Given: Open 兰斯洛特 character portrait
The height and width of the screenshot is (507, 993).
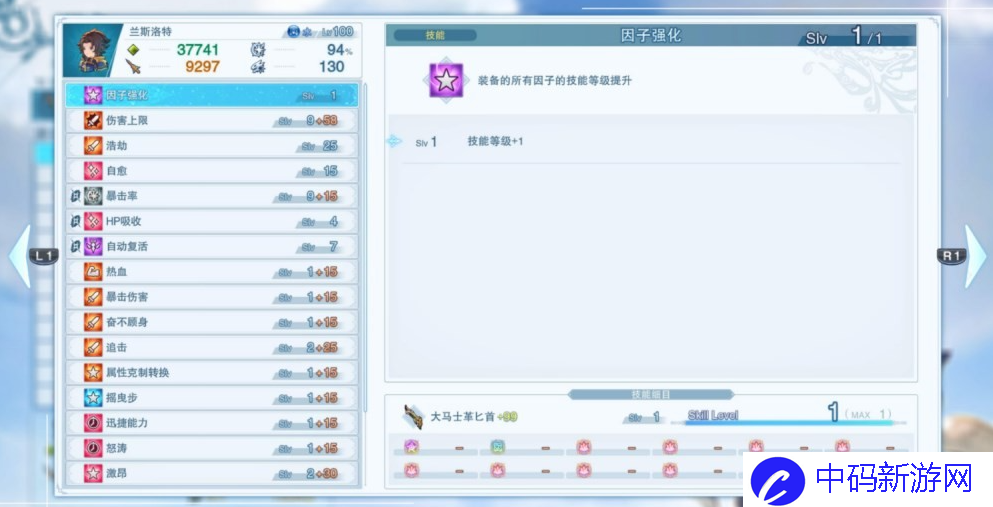Looking at the screenshot, I should click(x=92, y=51).
